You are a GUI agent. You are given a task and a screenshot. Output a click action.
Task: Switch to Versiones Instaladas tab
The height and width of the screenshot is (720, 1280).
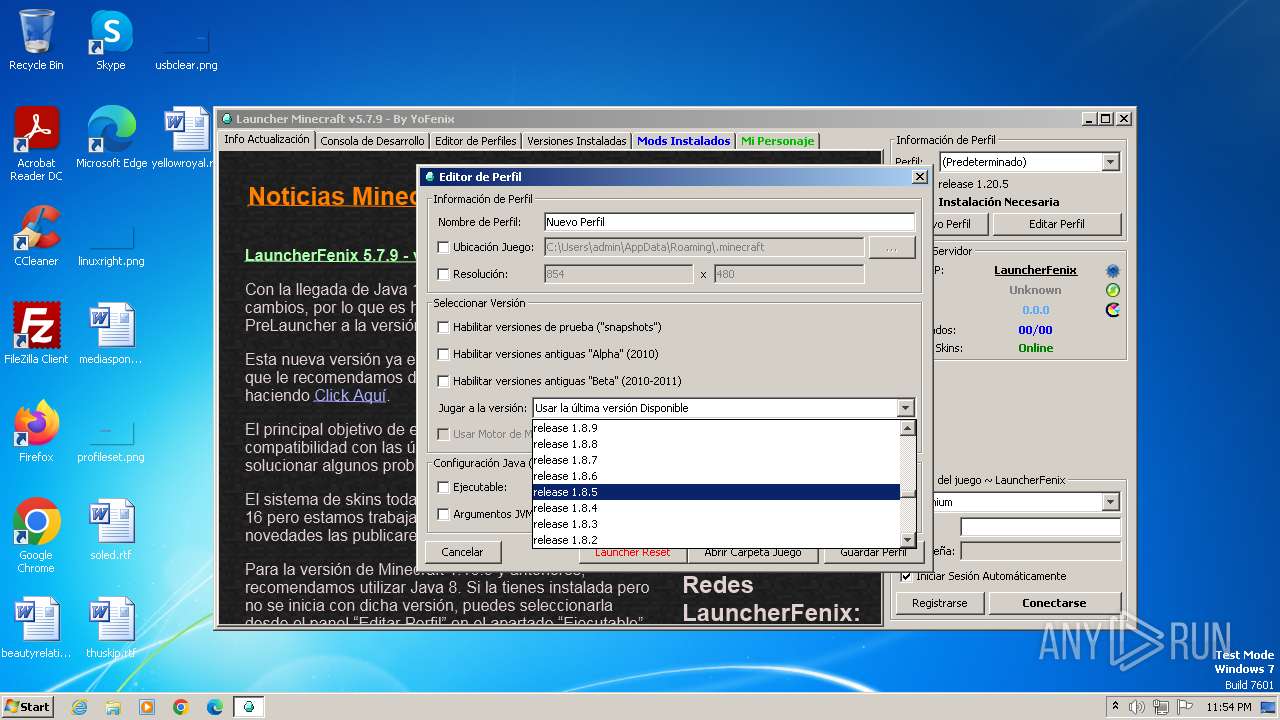(x=577, y=141)
